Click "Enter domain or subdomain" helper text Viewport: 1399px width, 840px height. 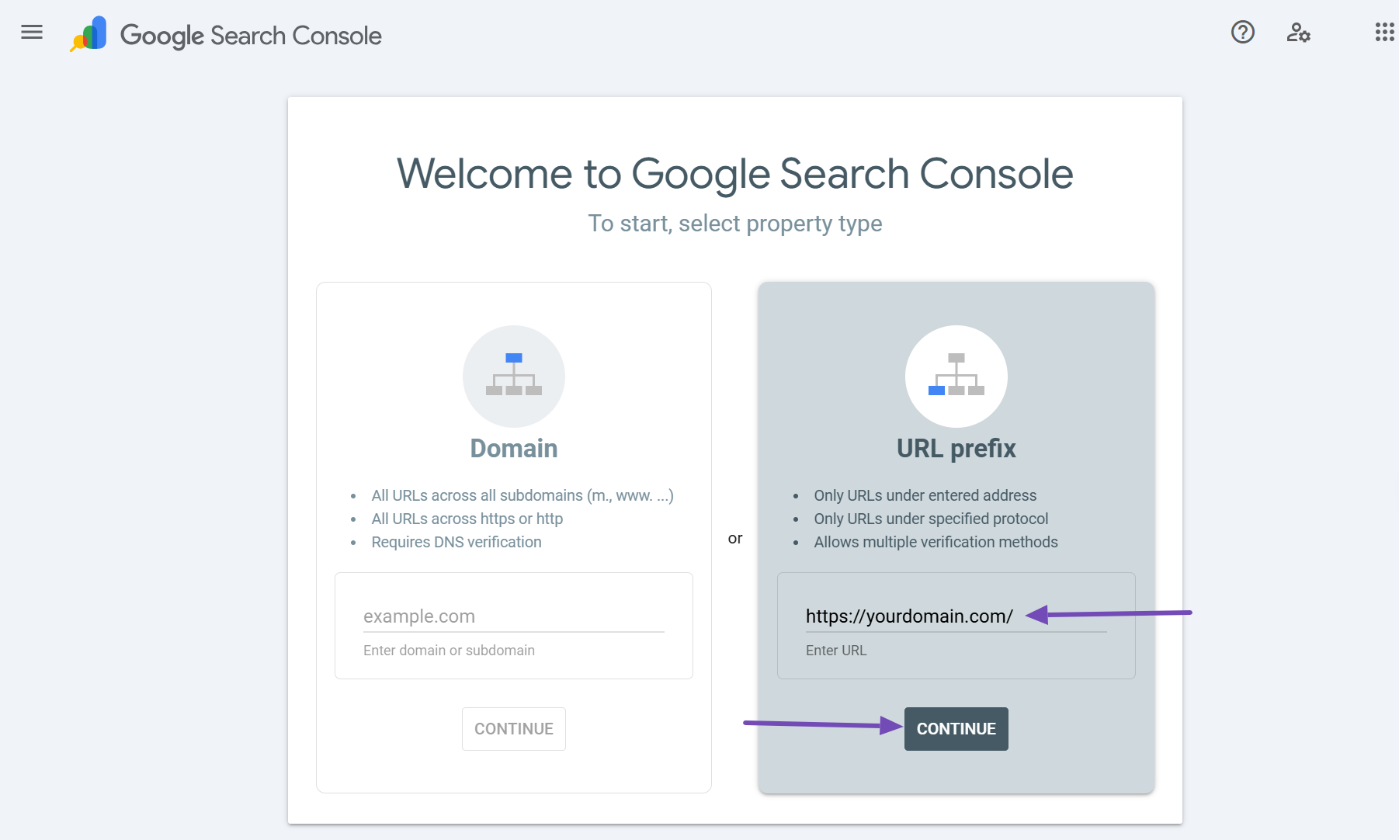point(449,650)
